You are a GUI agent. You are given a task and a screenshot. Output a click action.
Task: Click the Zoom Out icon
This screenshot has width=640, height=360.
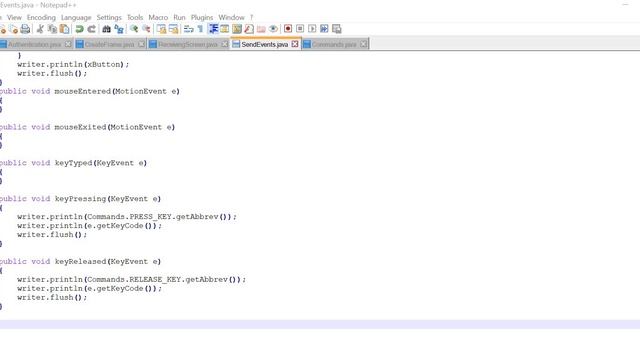(146, 29)
